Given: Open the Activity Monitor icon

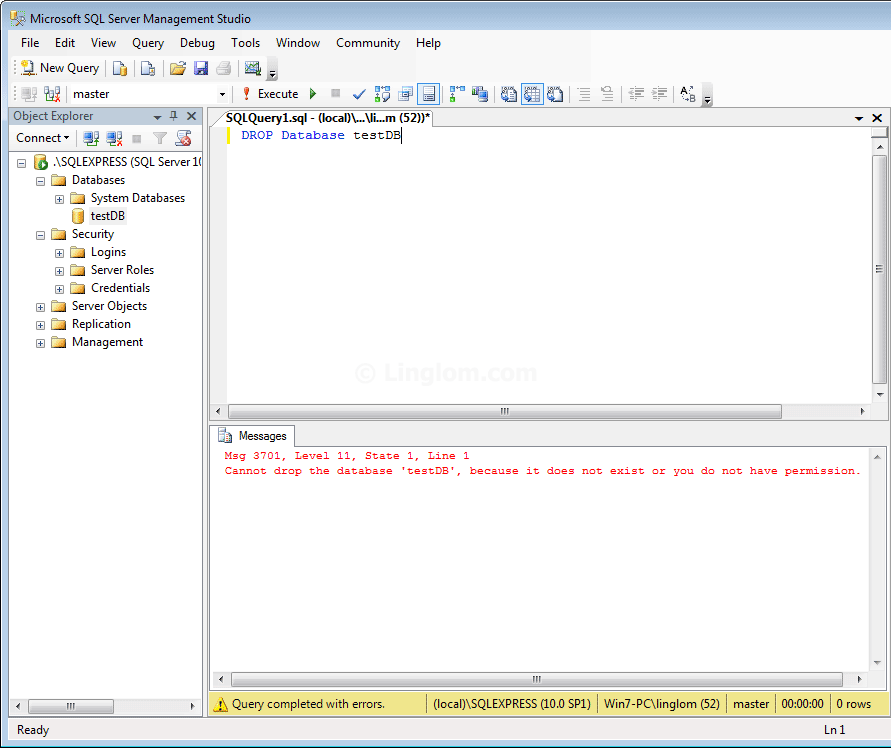Looking at the screenshot, I should pyautogui.click(x=253, y=68).
